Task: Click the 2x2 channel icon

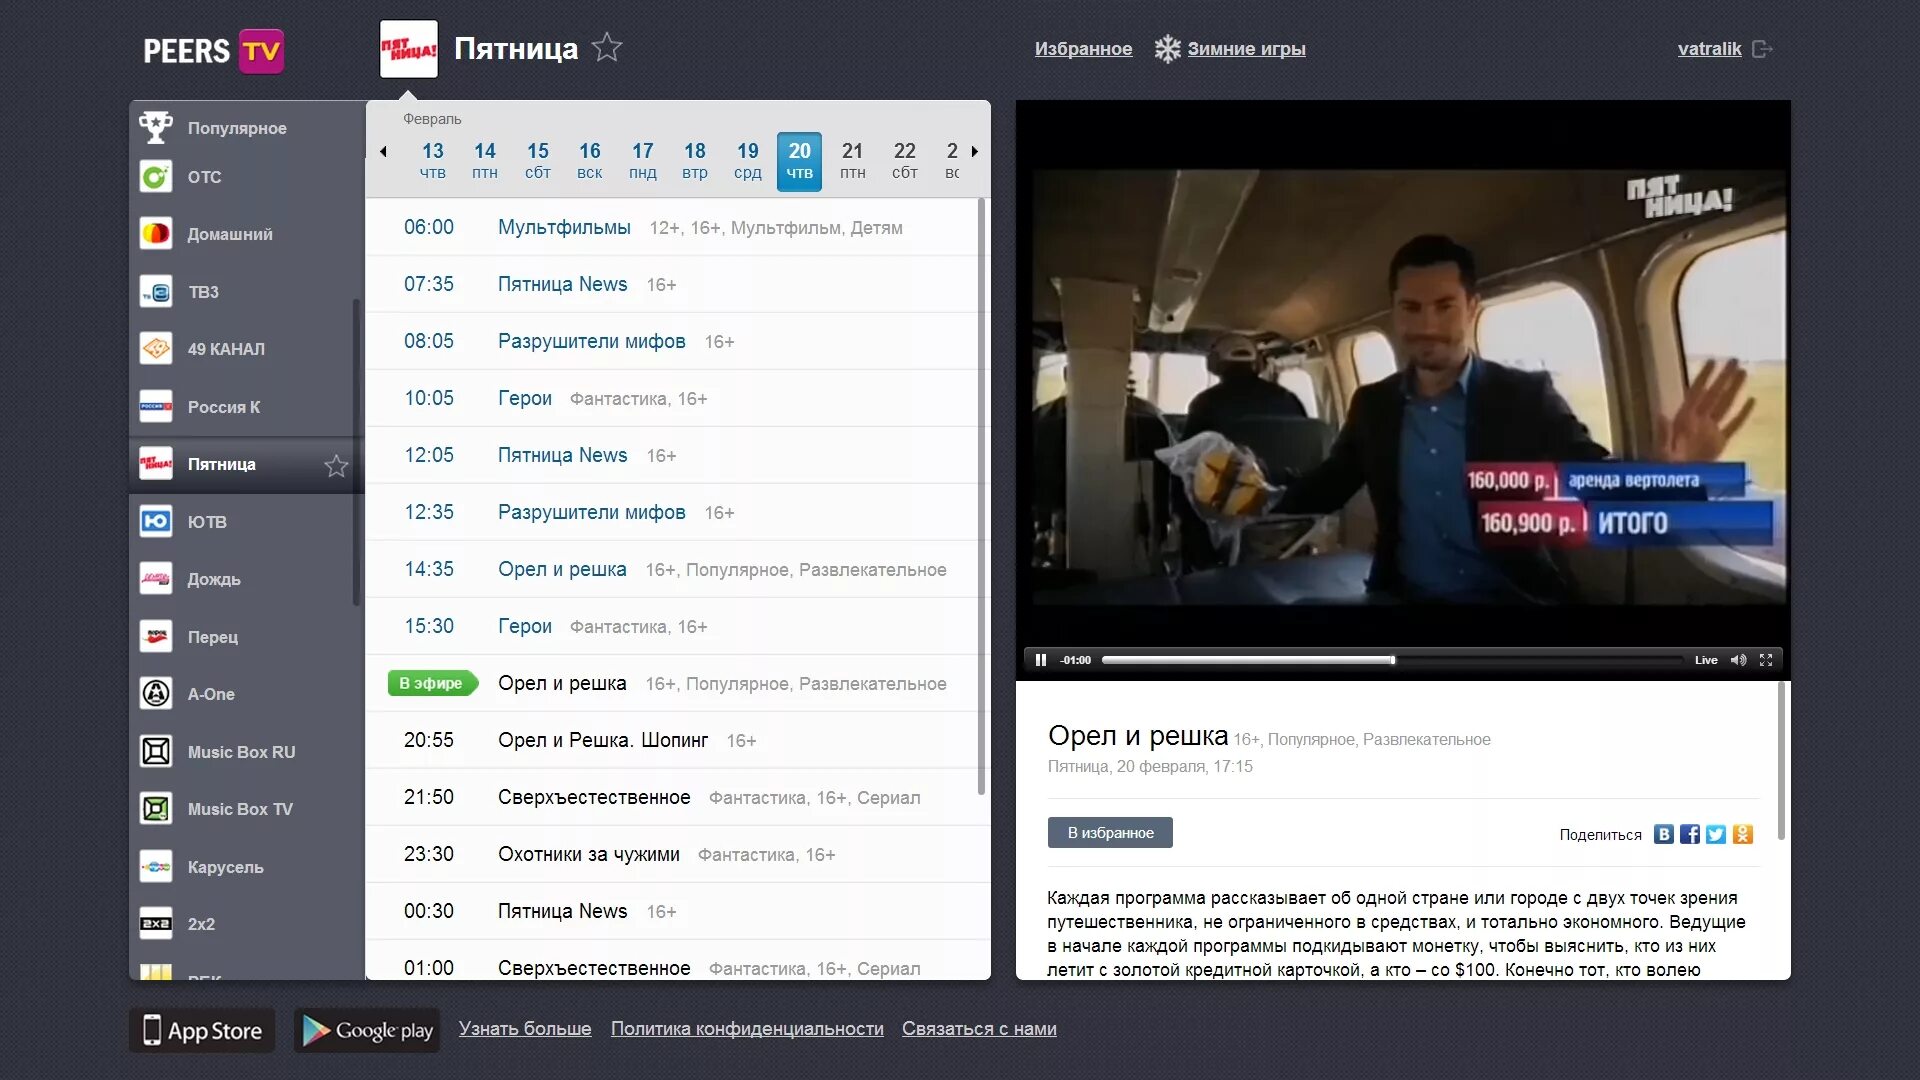Action: click(x=156, y=923)
